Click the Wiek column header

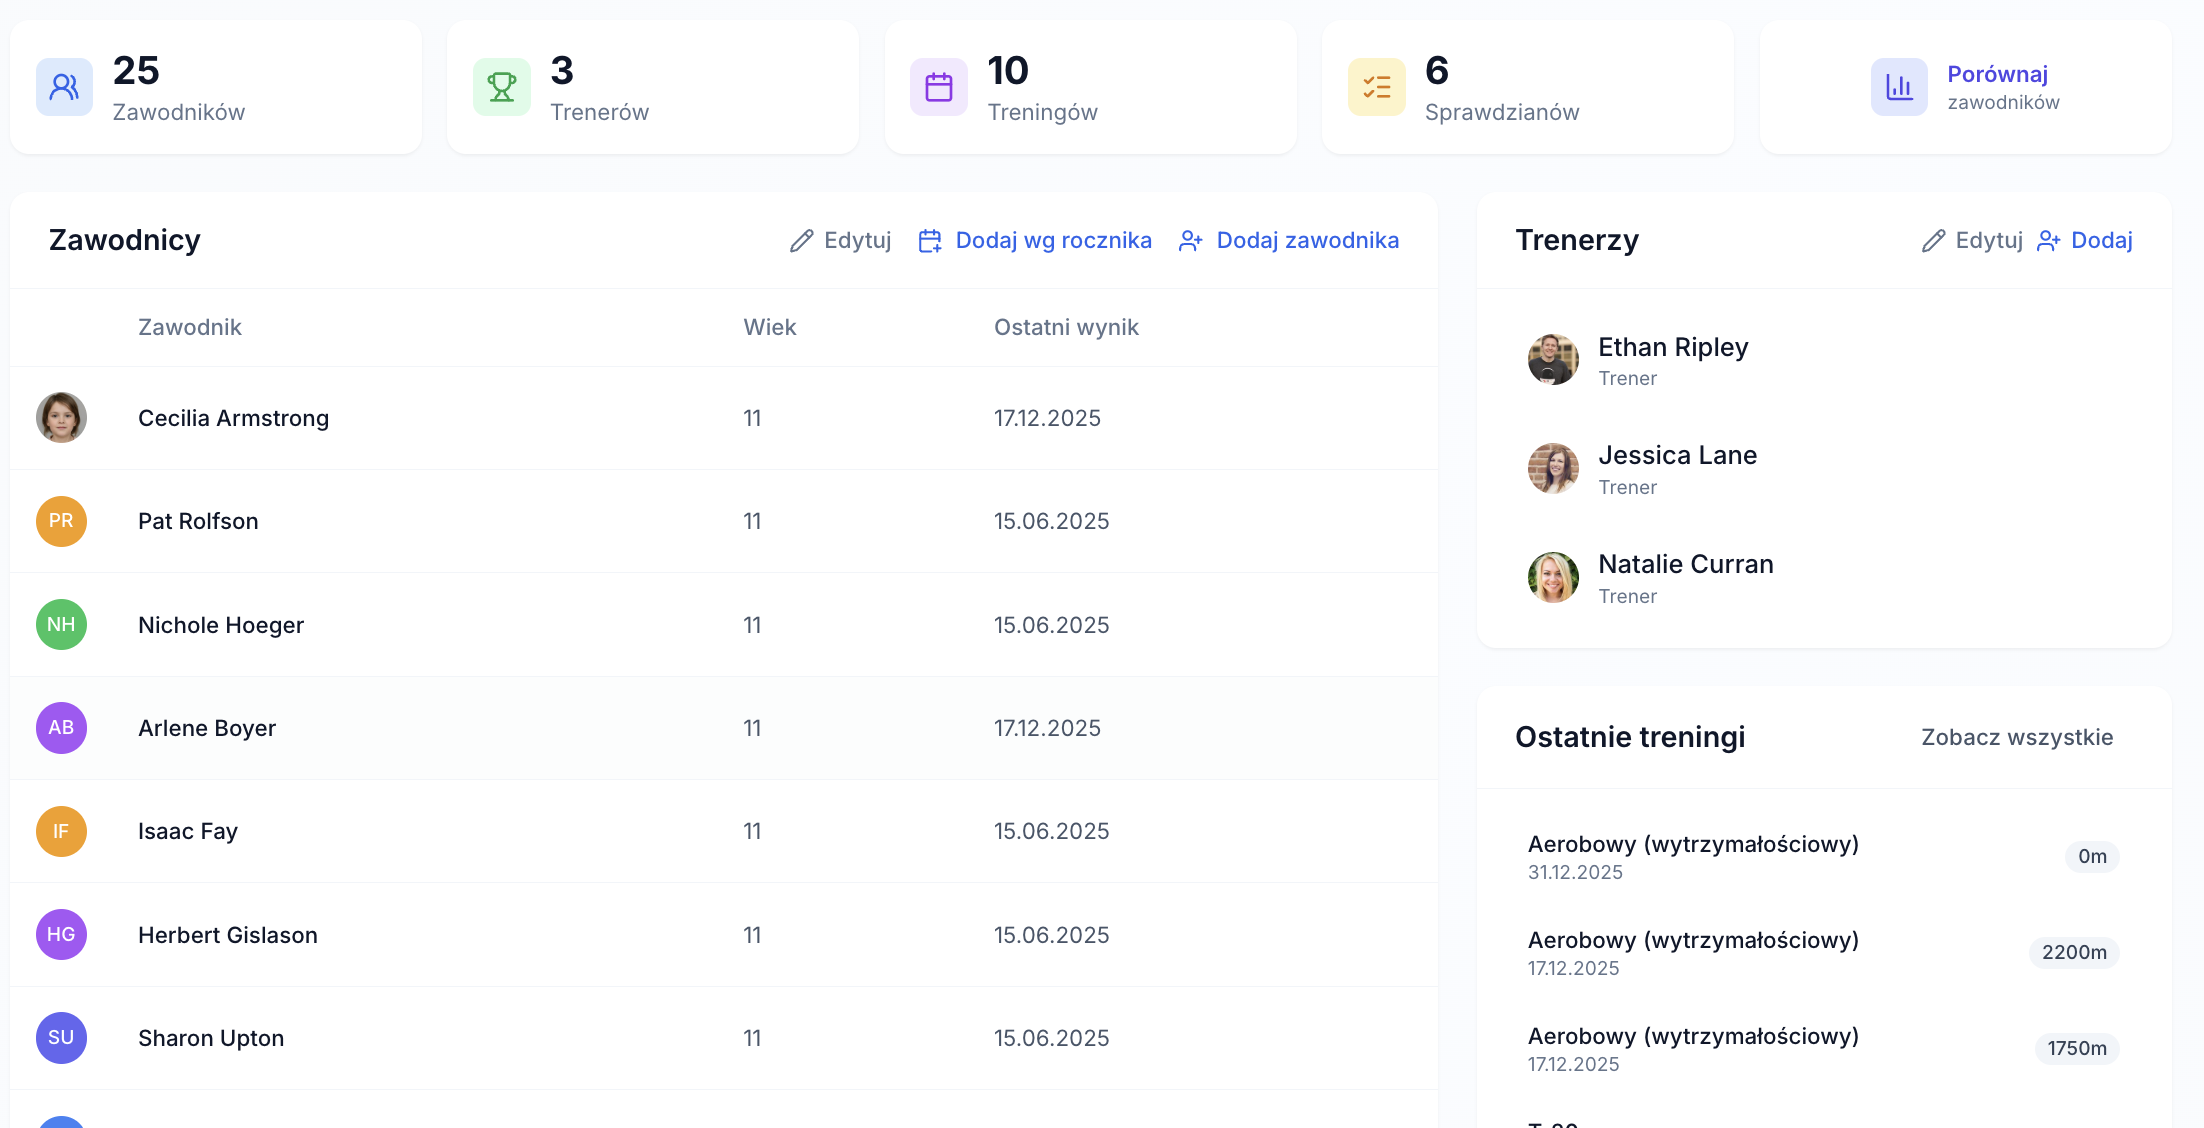pyautogui.click(x=770, y=327)
